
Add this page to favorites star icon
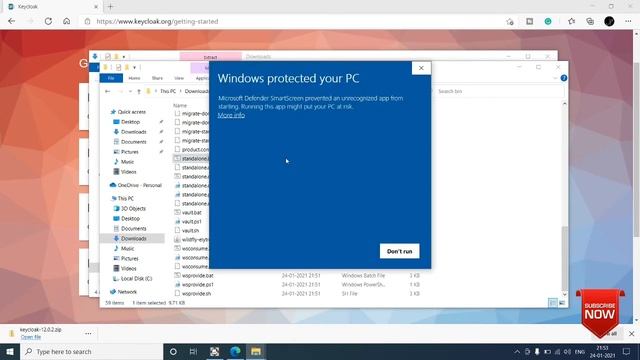click(x=510, y=22)
